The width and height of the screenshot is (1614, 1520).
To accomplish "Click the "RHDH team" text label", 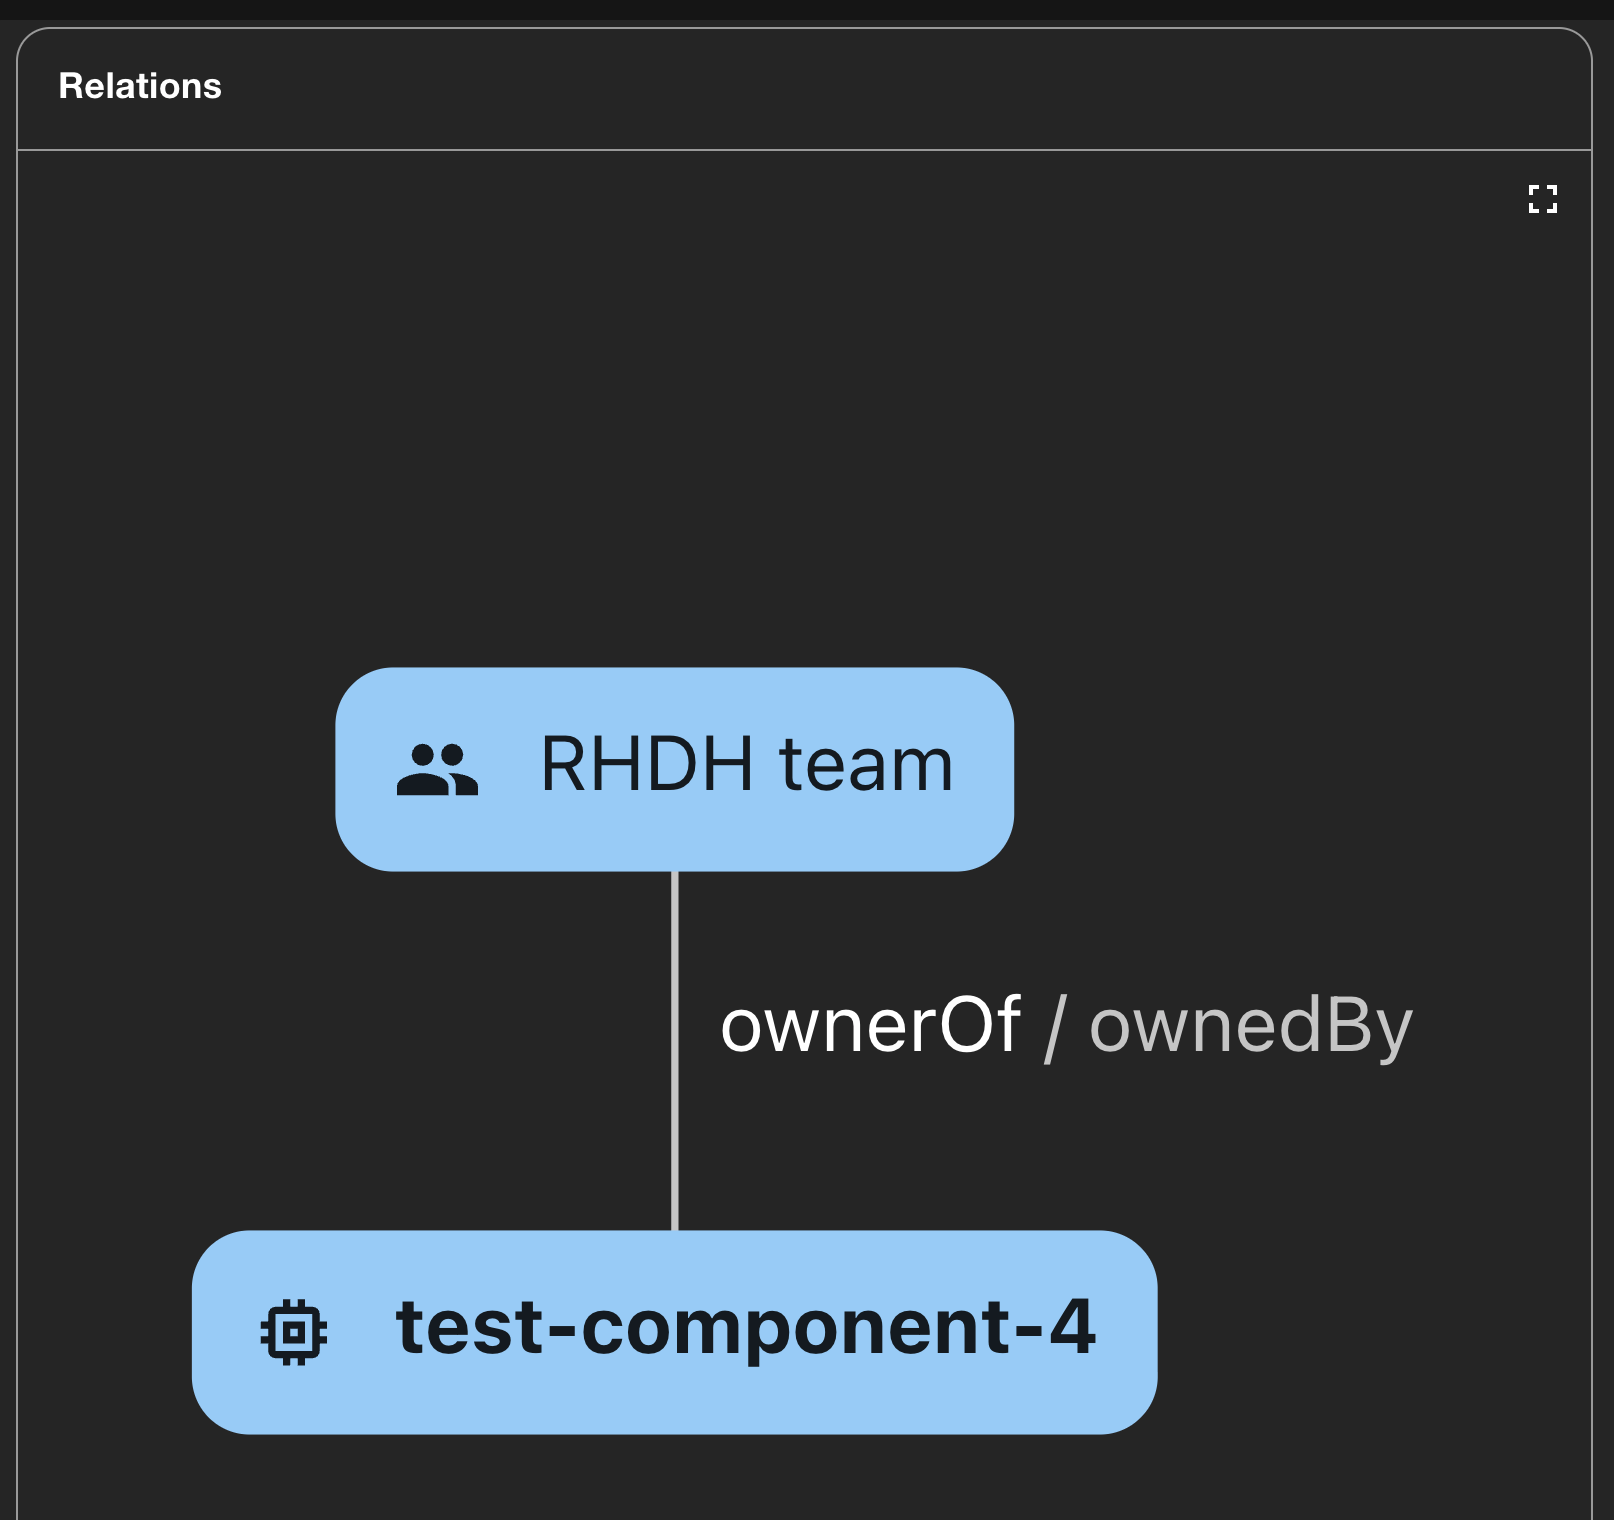I will tap(746, 765).
